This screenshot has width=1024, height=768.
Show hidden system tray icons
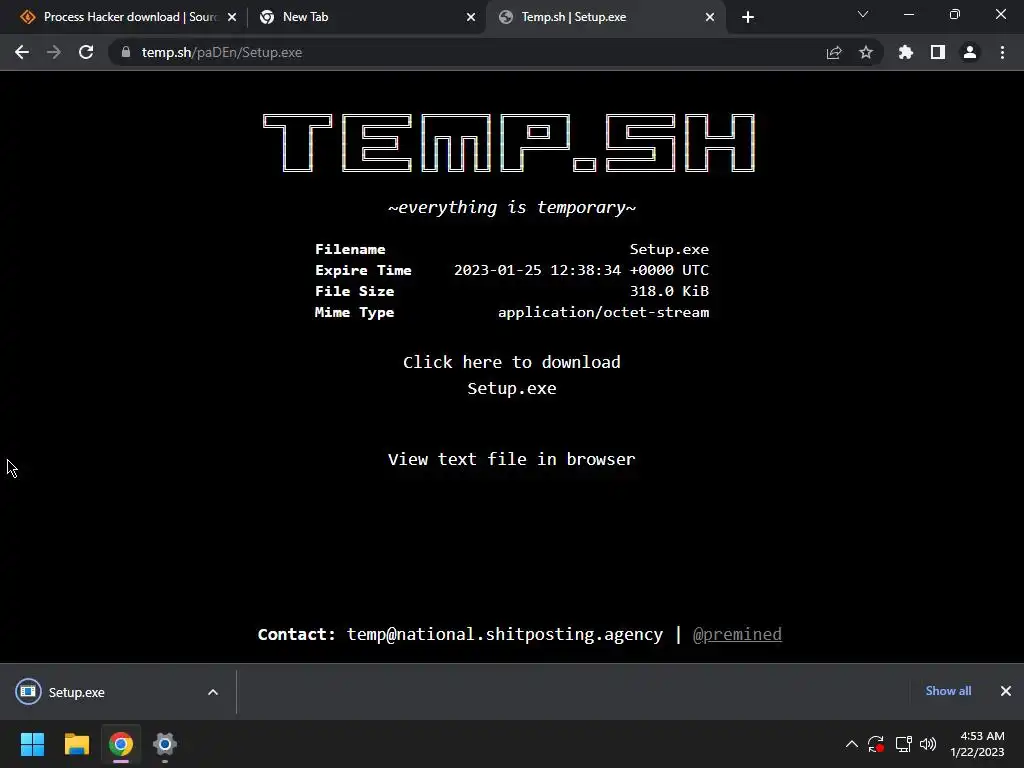(x=852, y=744)
